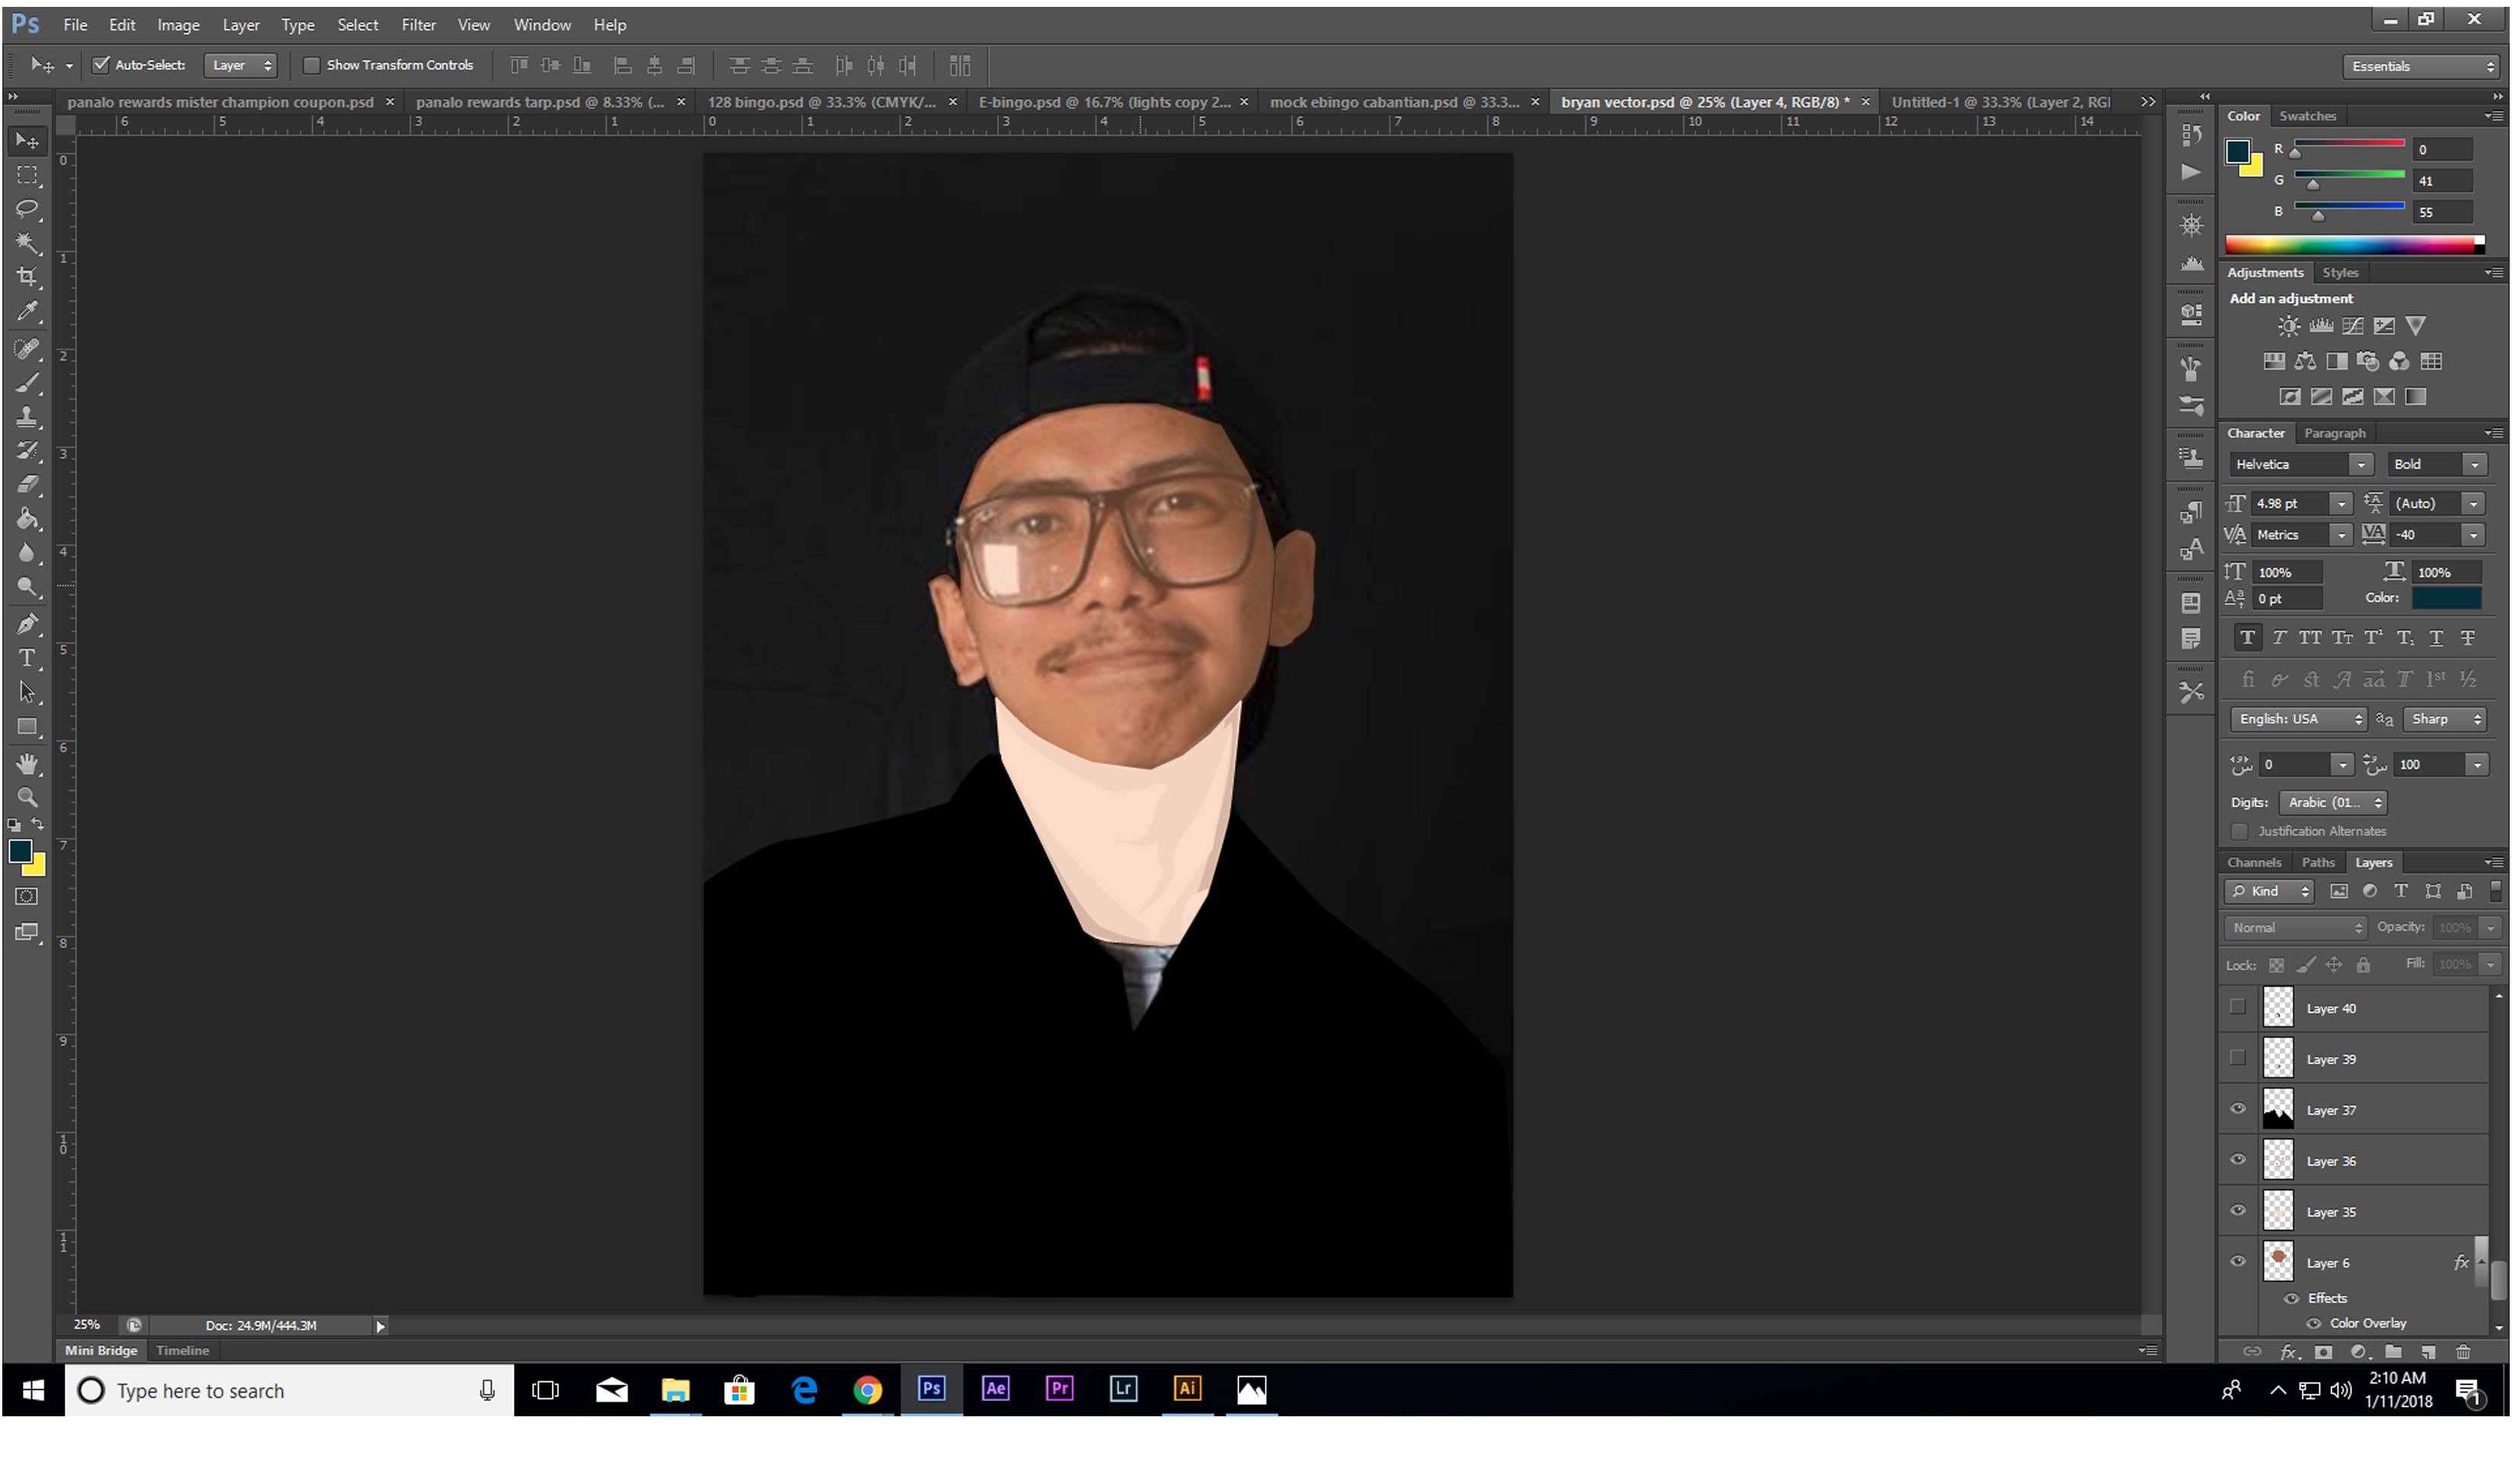Hide Layer 35 eye icon
This screenshot has width=2512, height=1484.
2238,1211
